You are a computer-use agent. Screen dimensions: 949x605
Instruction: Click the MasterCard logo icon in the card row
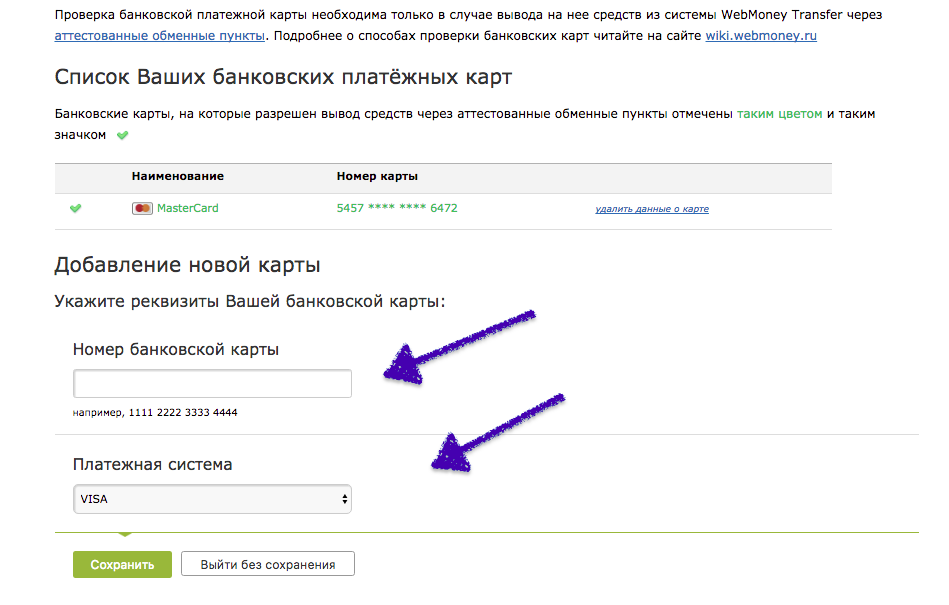tap(142, 208)
